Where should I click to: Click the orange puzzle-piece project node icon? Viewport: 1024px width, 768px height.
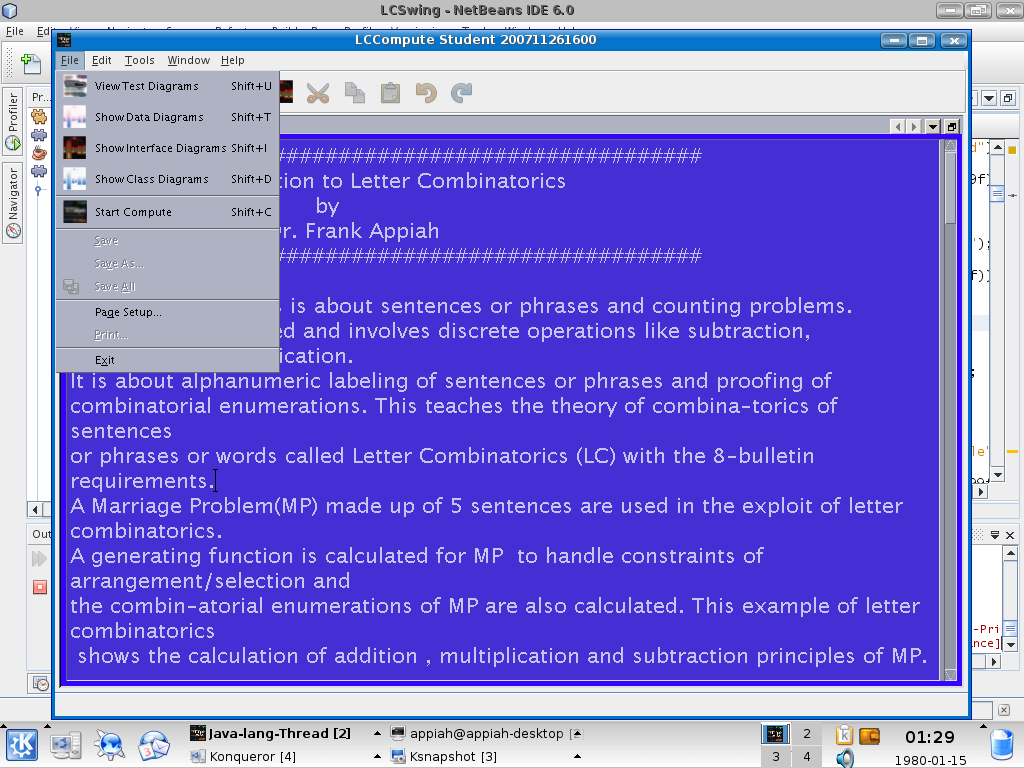pyautogui.click(x=39, y=117)
